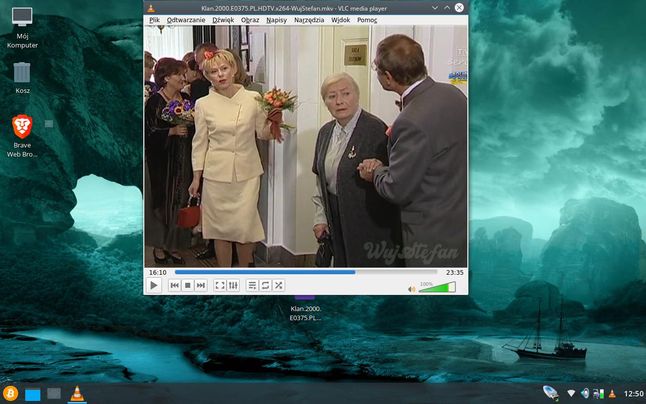646x404 pixels.
Task: Open the blue file manager taskbar icon
Action: 33,394
